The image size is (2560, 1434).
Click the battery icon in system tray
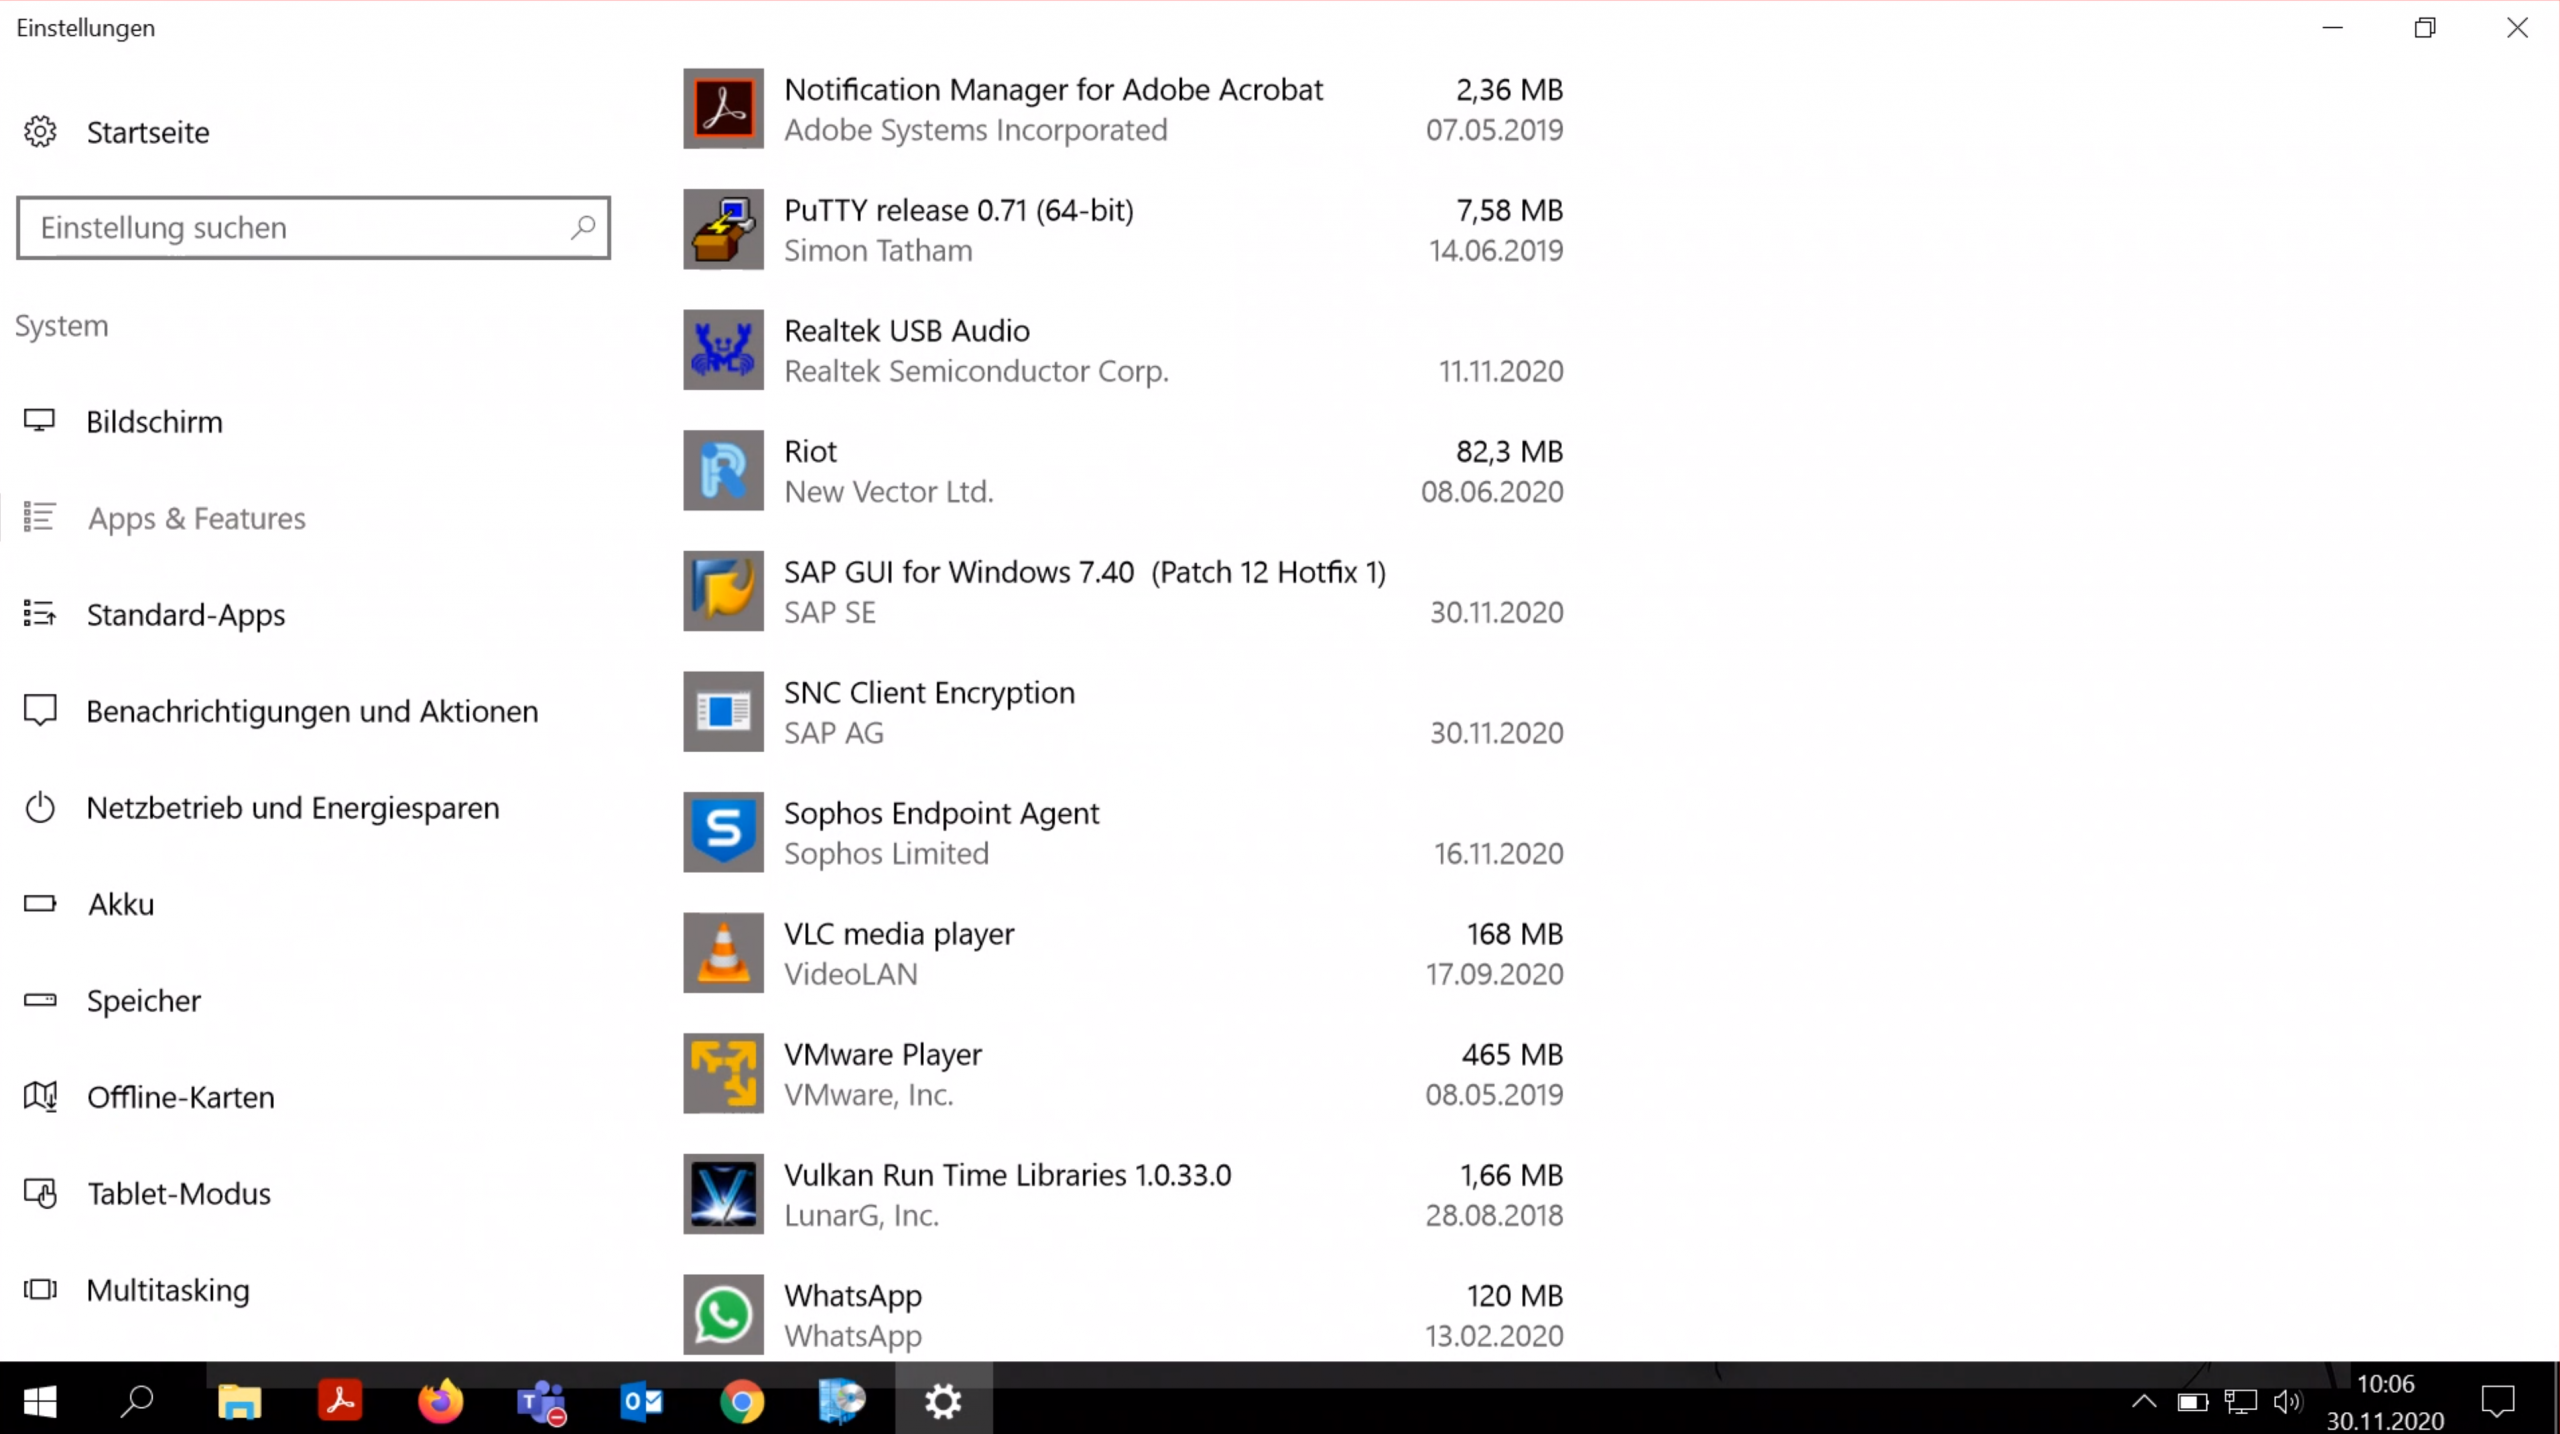coord(2192,1402)
